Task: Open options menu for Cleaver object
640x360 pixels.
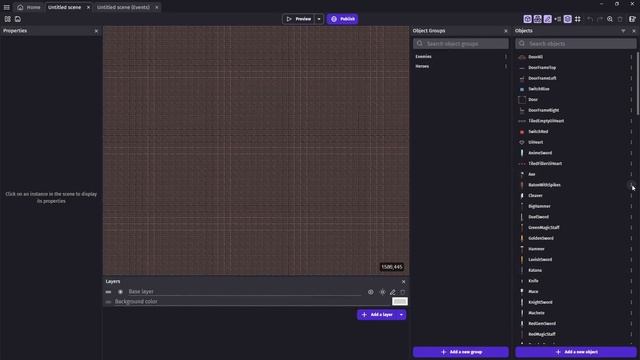Action: pos(631,196)
